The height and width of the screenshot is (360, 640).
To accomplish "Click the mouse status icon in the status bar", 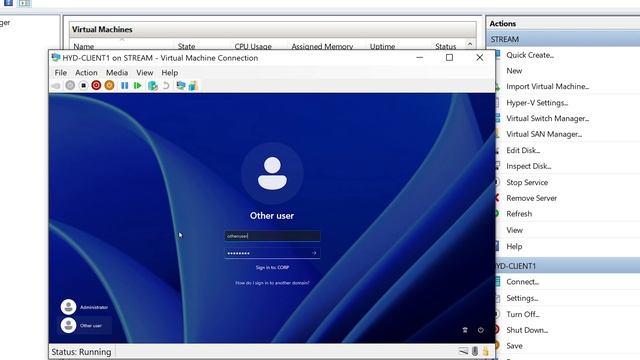I will tap(475, 351).
